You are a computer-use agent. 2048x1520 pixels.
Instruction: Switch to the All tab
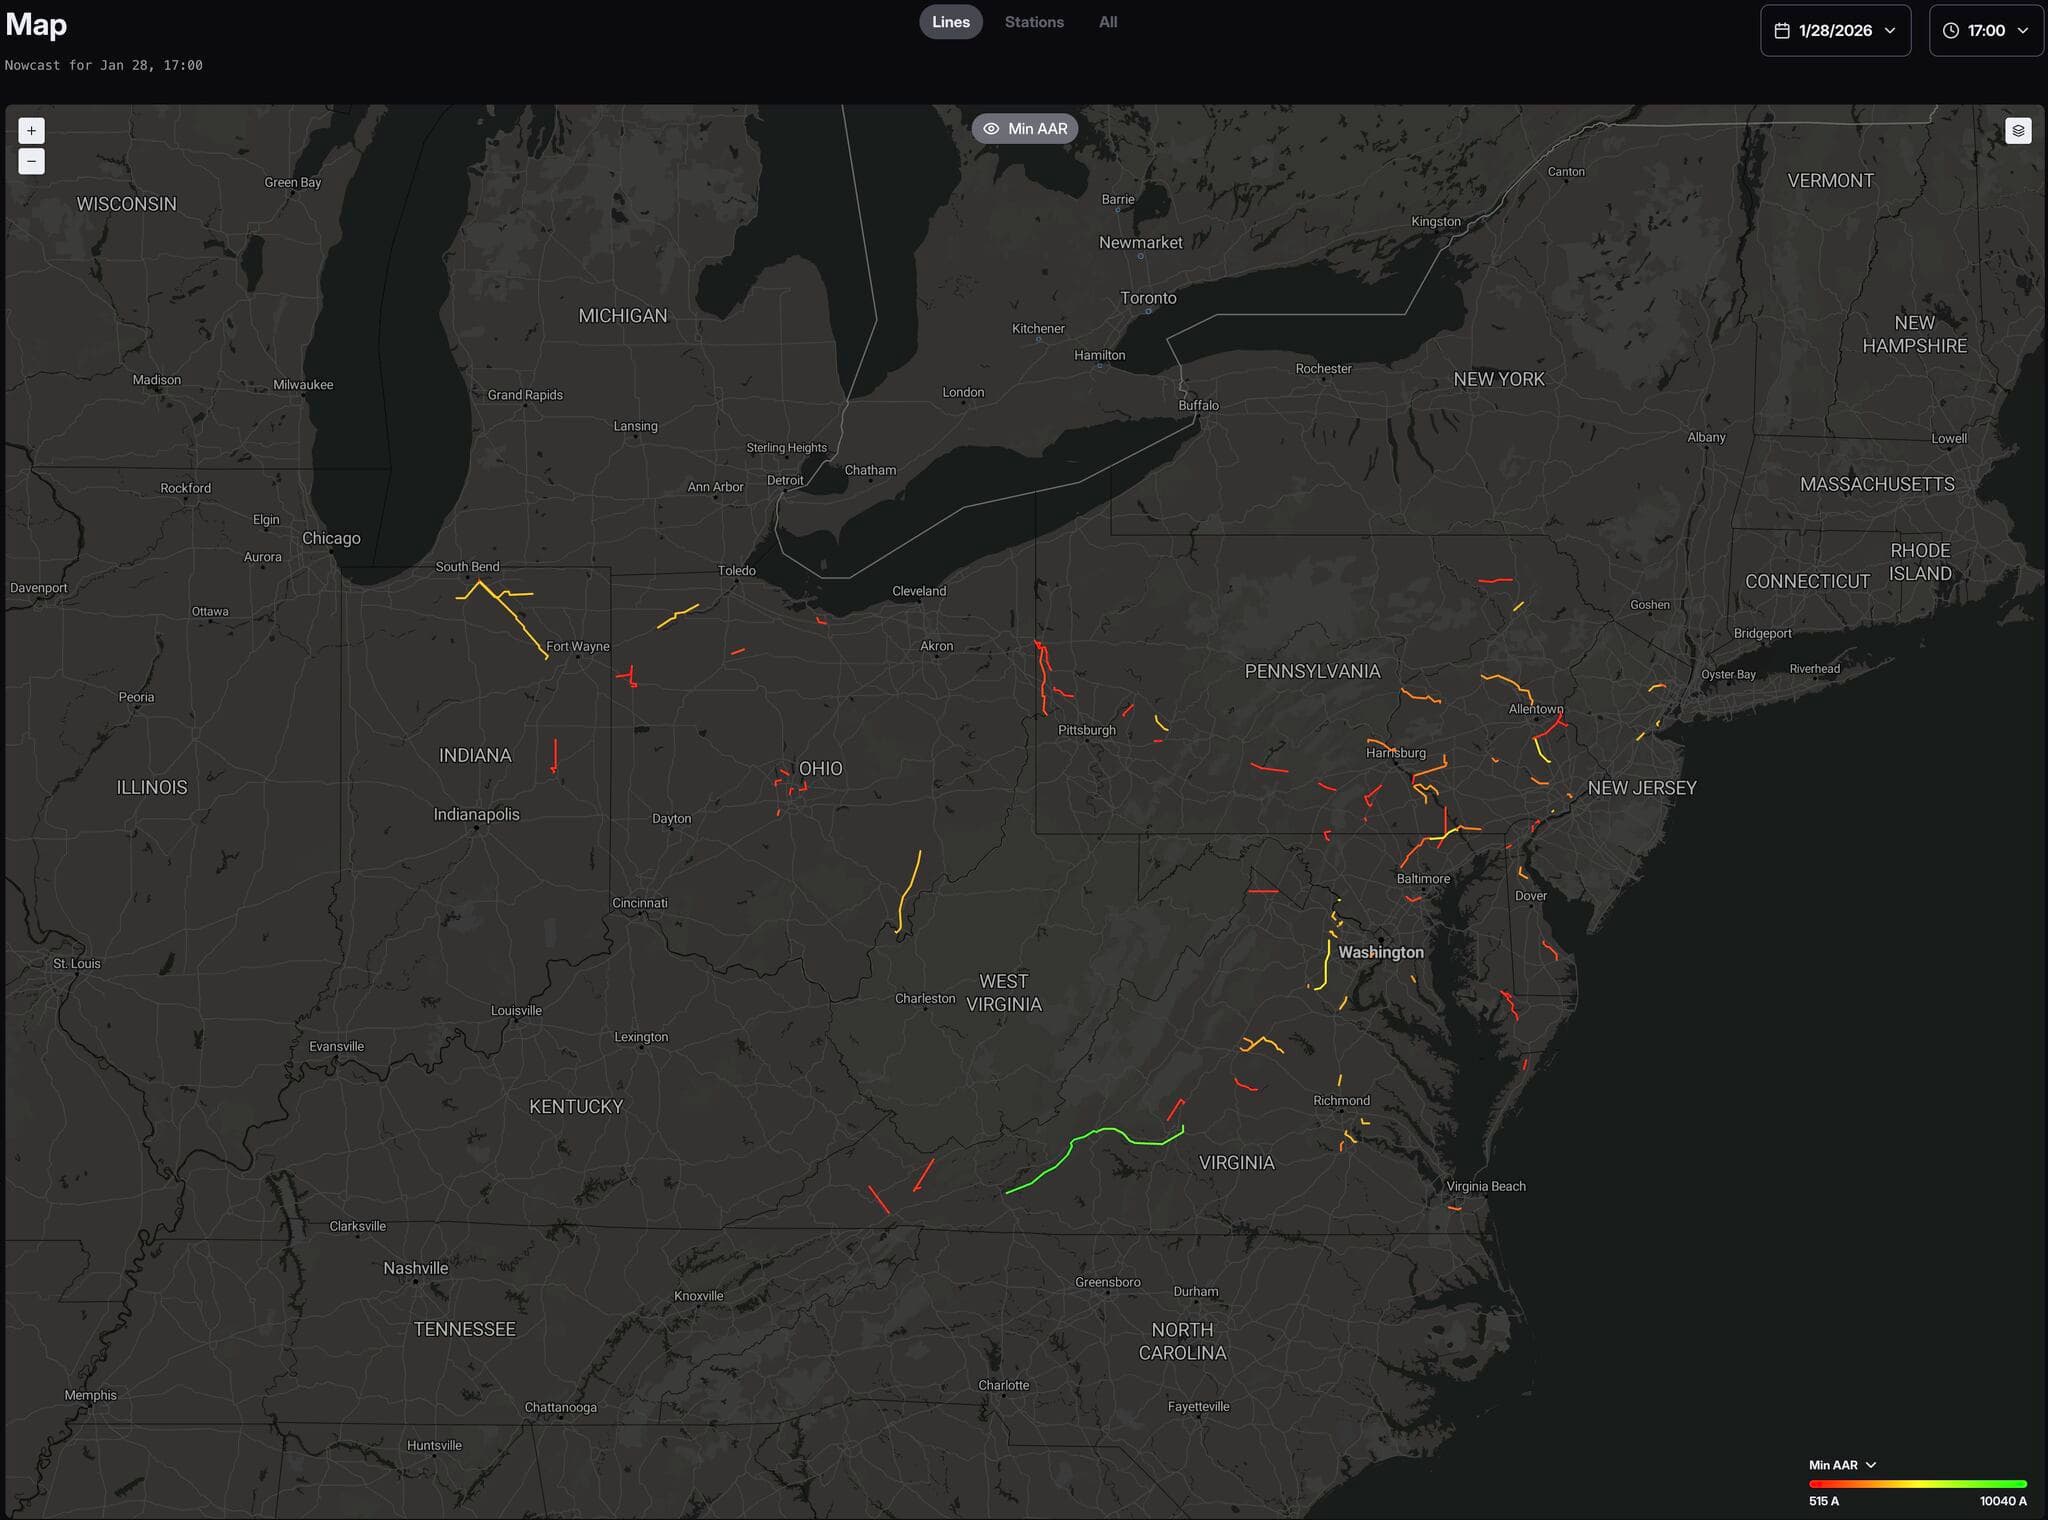tap(1108, 22)
